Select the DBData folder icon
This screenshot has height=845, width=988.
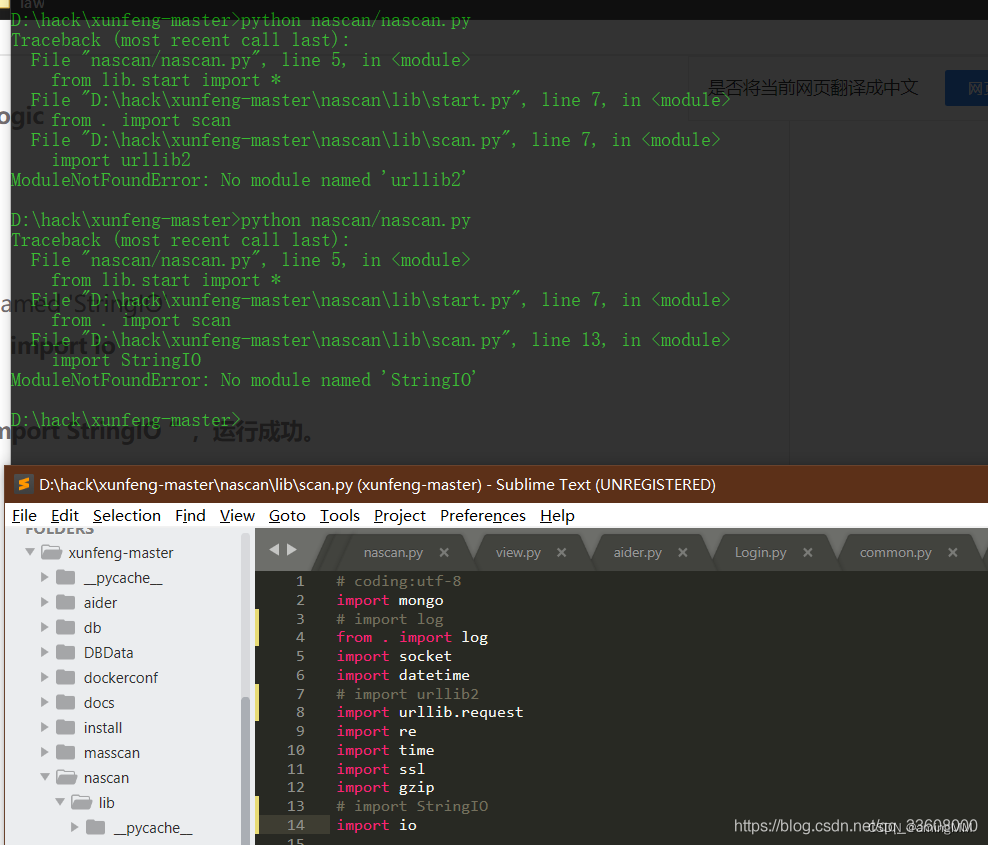[66, 652]
